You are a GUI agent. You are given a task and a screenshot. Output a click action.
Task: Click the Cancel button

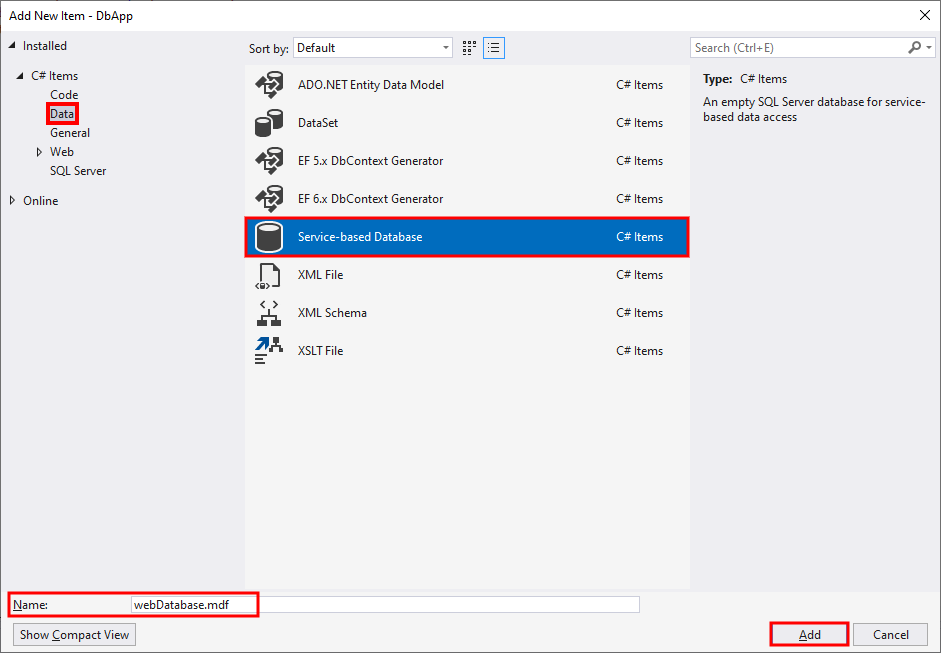coord(891,635)
